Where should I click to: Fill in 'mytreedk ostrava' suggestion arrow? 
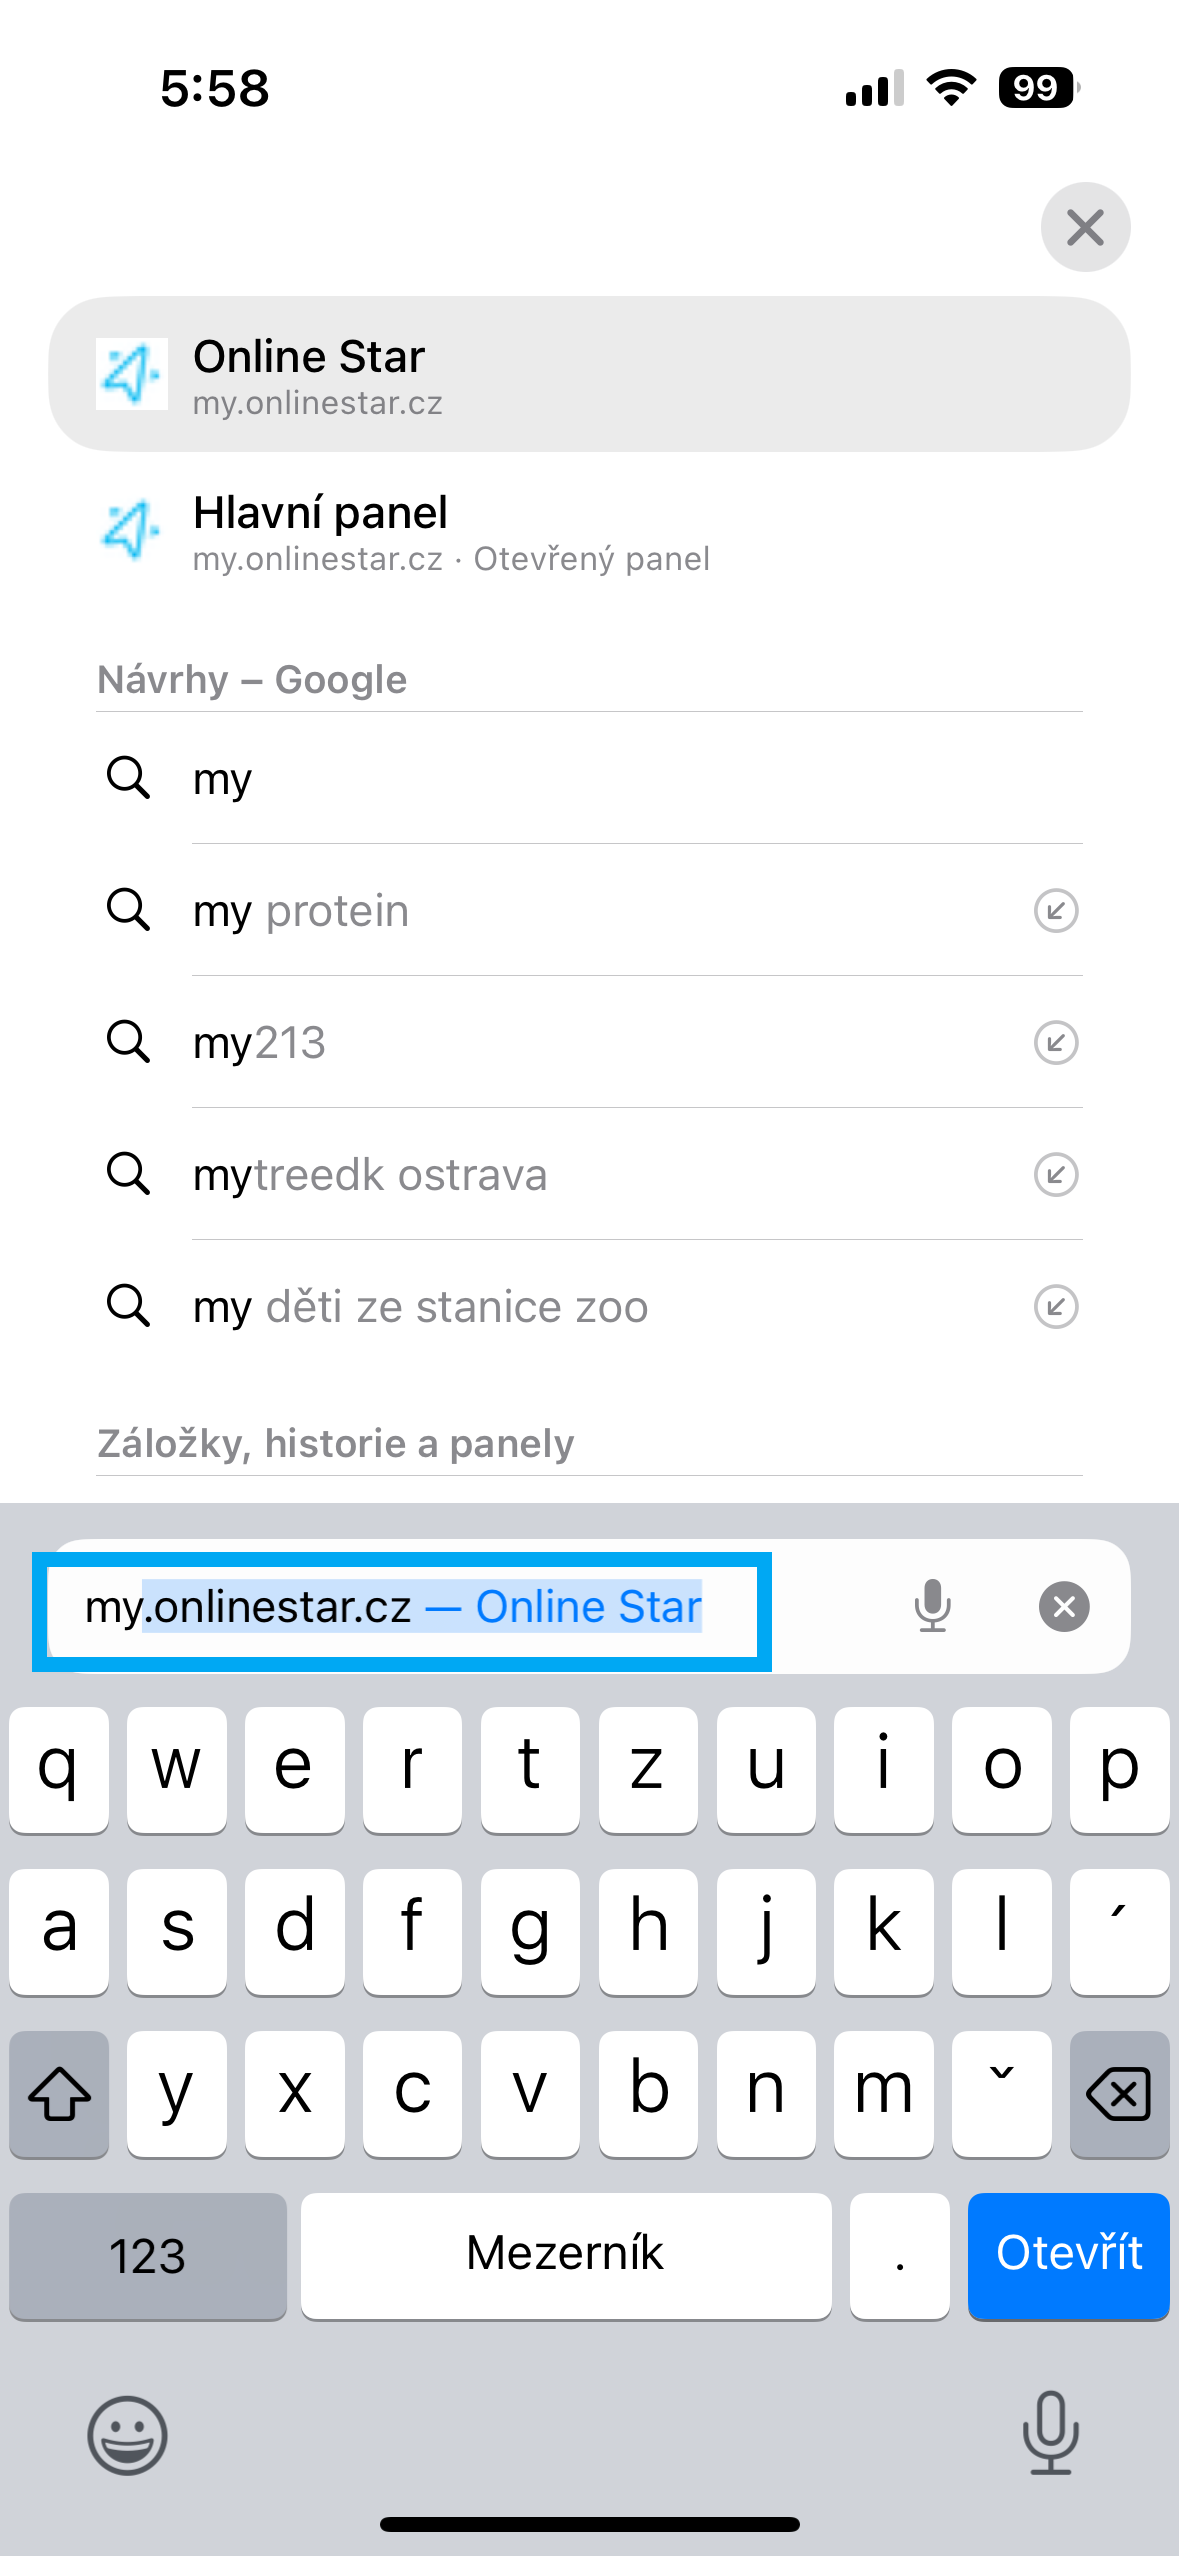pos(1055,1175)
